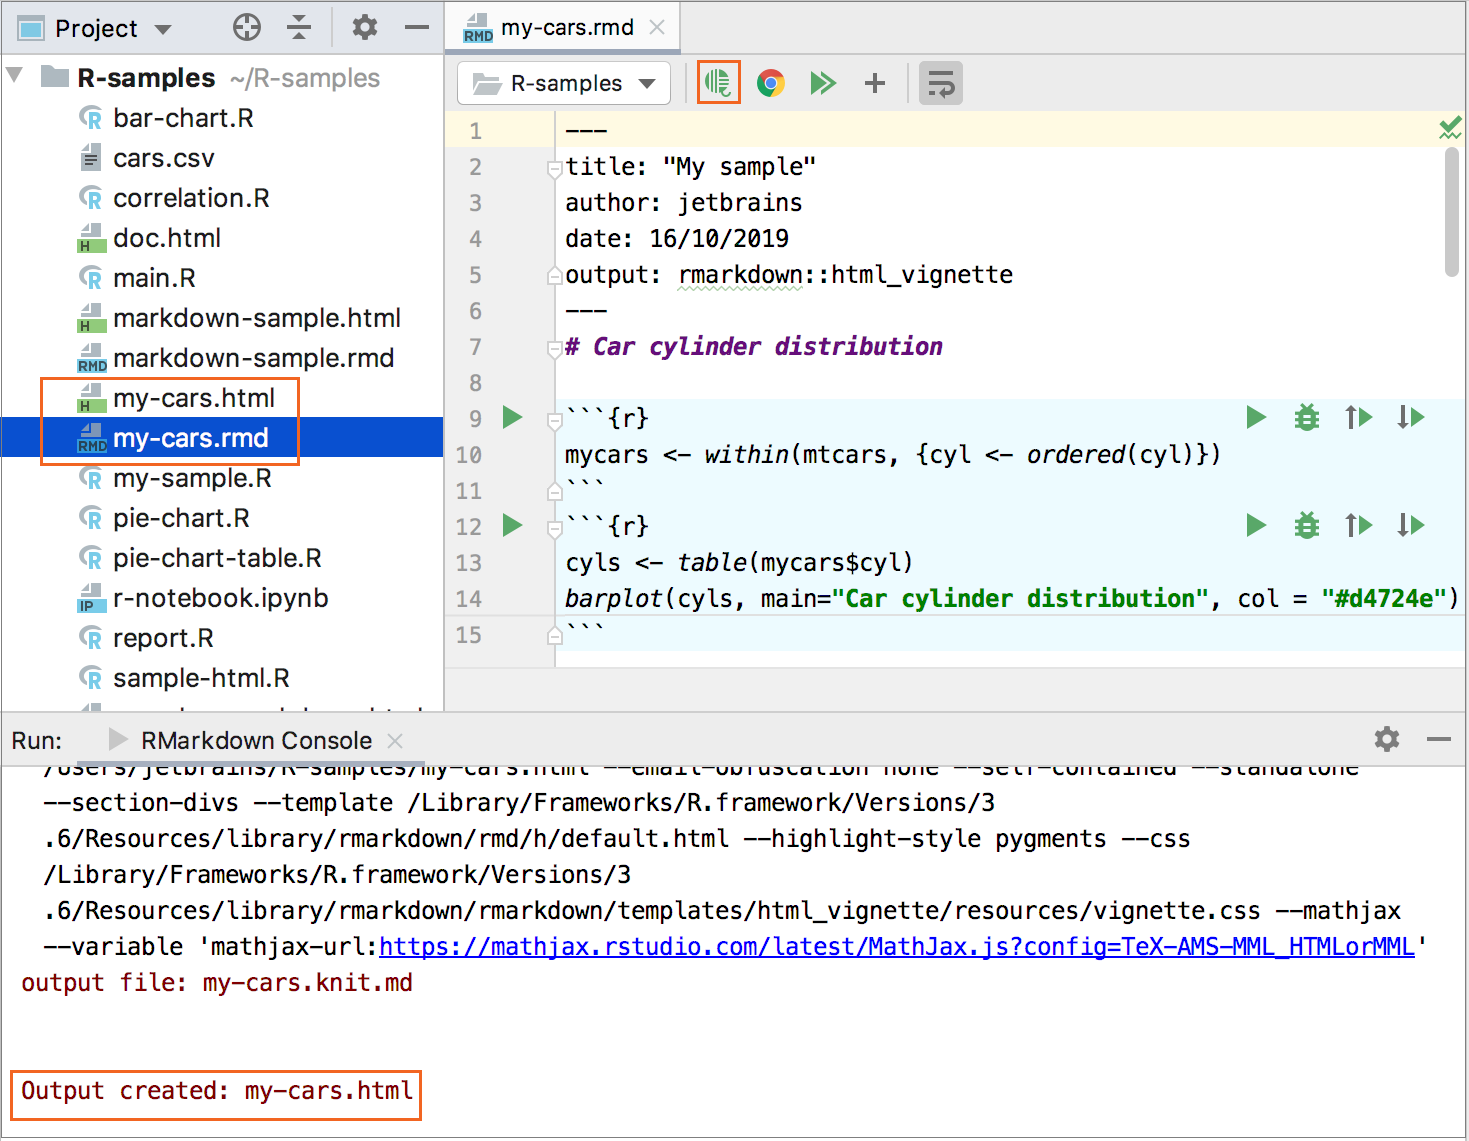Viewport: 1469px width, 1141px height.
Task: Open the rendered output in Chrome
Action: 769,83
